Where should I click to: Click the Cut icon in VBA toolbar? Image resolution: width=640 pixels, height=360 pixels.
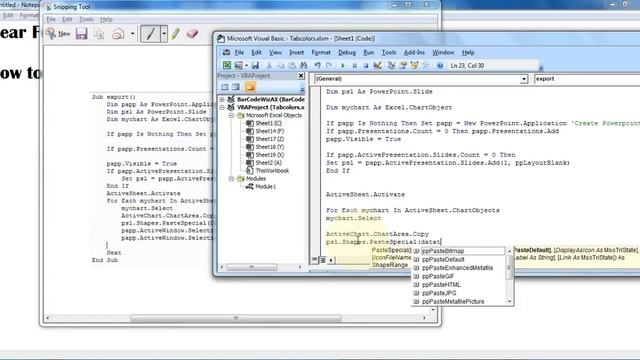[269, 65]
